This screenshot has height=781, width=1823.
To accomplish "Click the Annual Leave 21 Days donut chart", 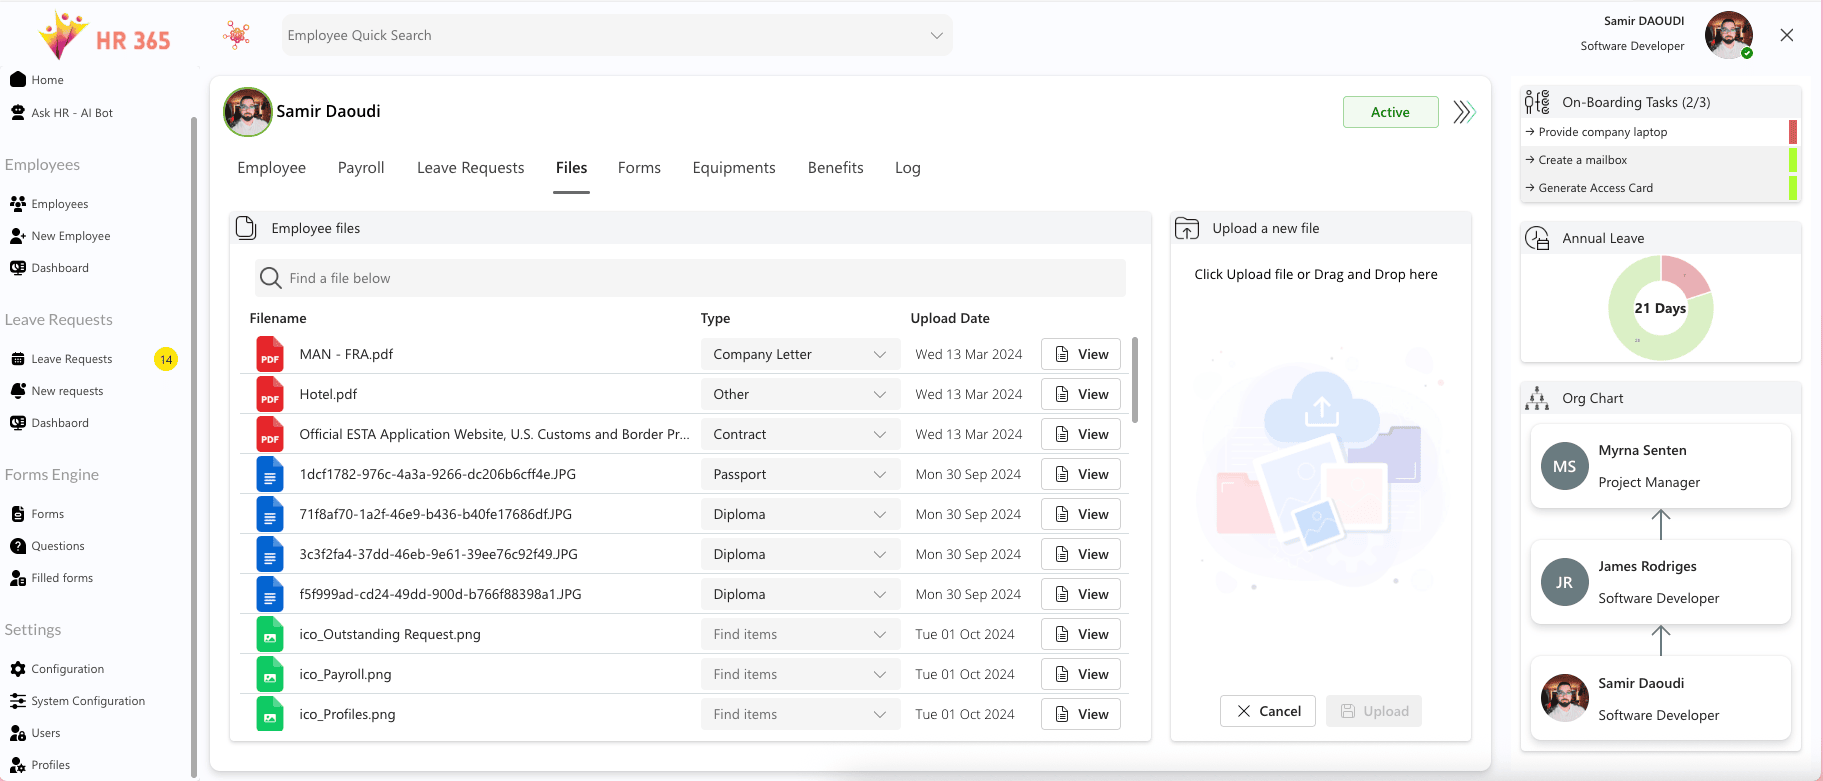I will tap(1661, 308).
